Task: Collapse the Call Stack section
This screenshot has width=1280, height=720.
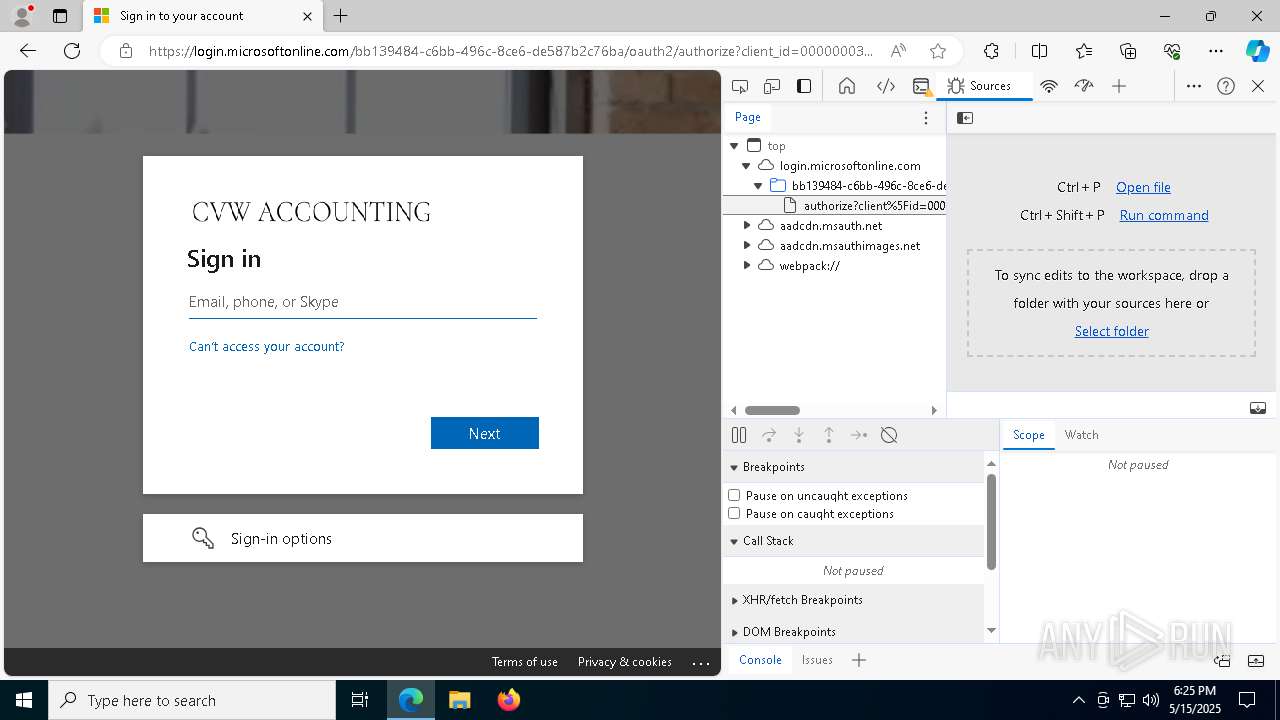Action: coord(853,541)
